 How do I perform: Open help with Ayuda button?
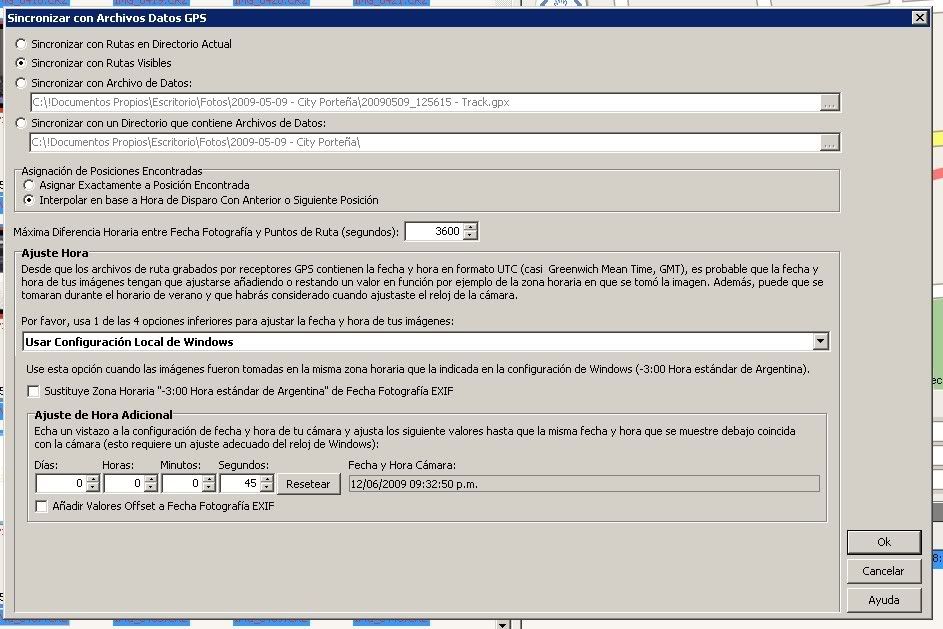883,600
